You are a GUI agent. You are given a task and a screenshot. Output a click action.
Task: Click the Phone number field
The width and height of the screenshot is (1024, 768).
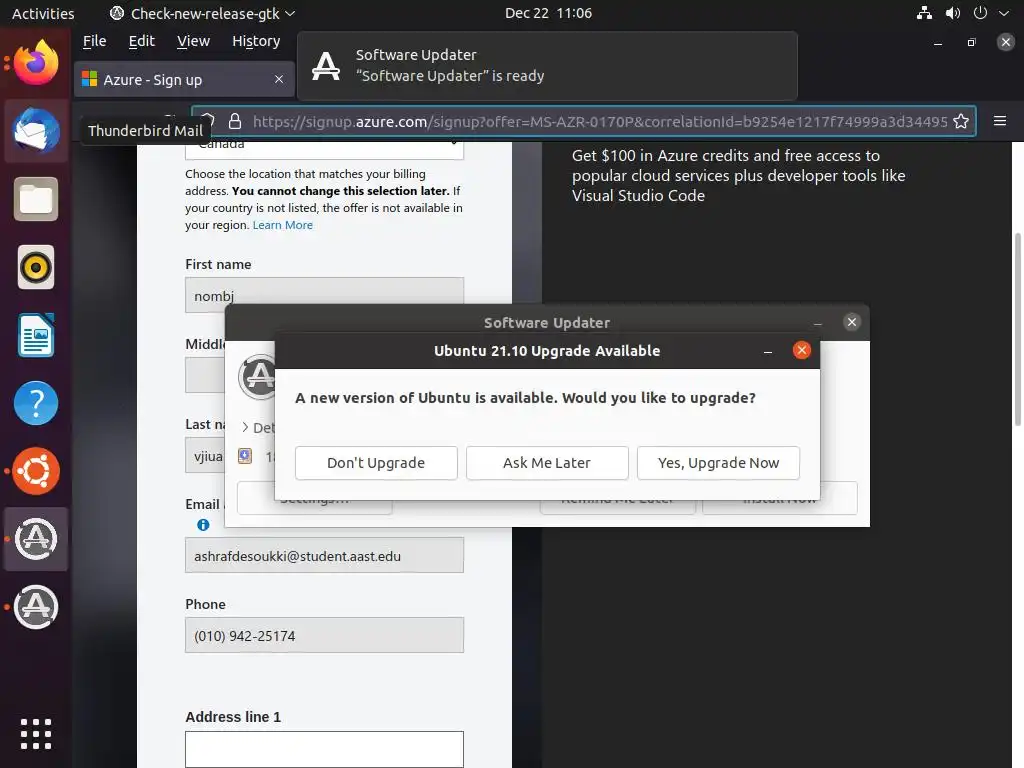(325, 635)
